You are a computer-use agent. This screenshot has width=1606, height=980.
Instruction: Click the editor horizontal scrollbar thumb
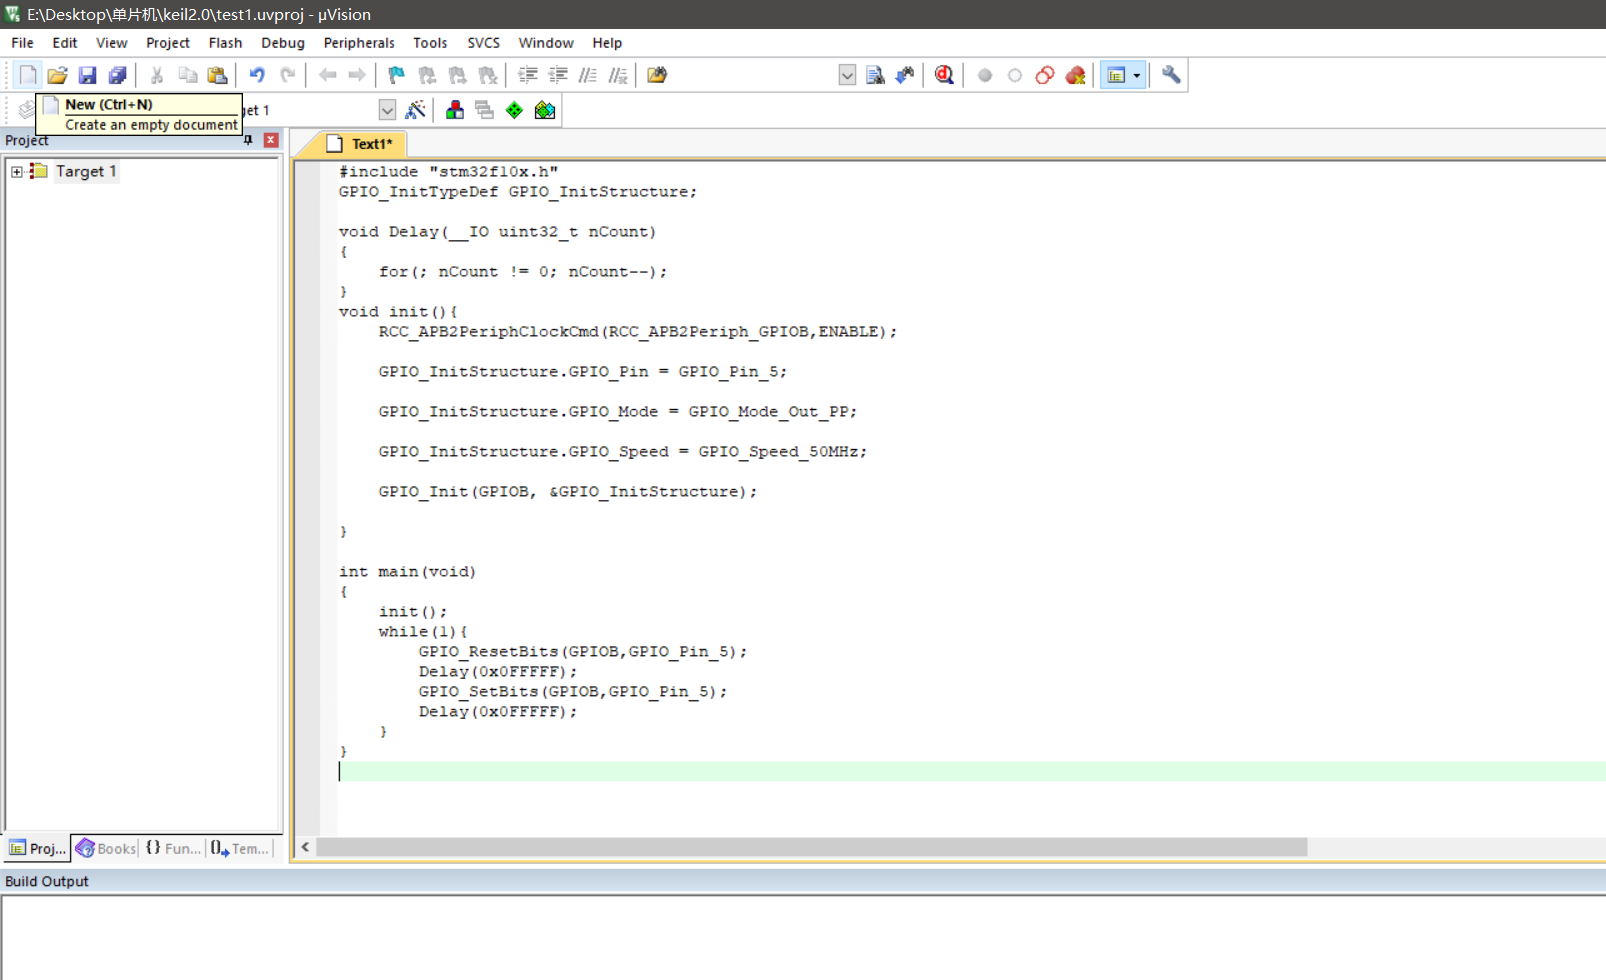(x=811, y=847)
